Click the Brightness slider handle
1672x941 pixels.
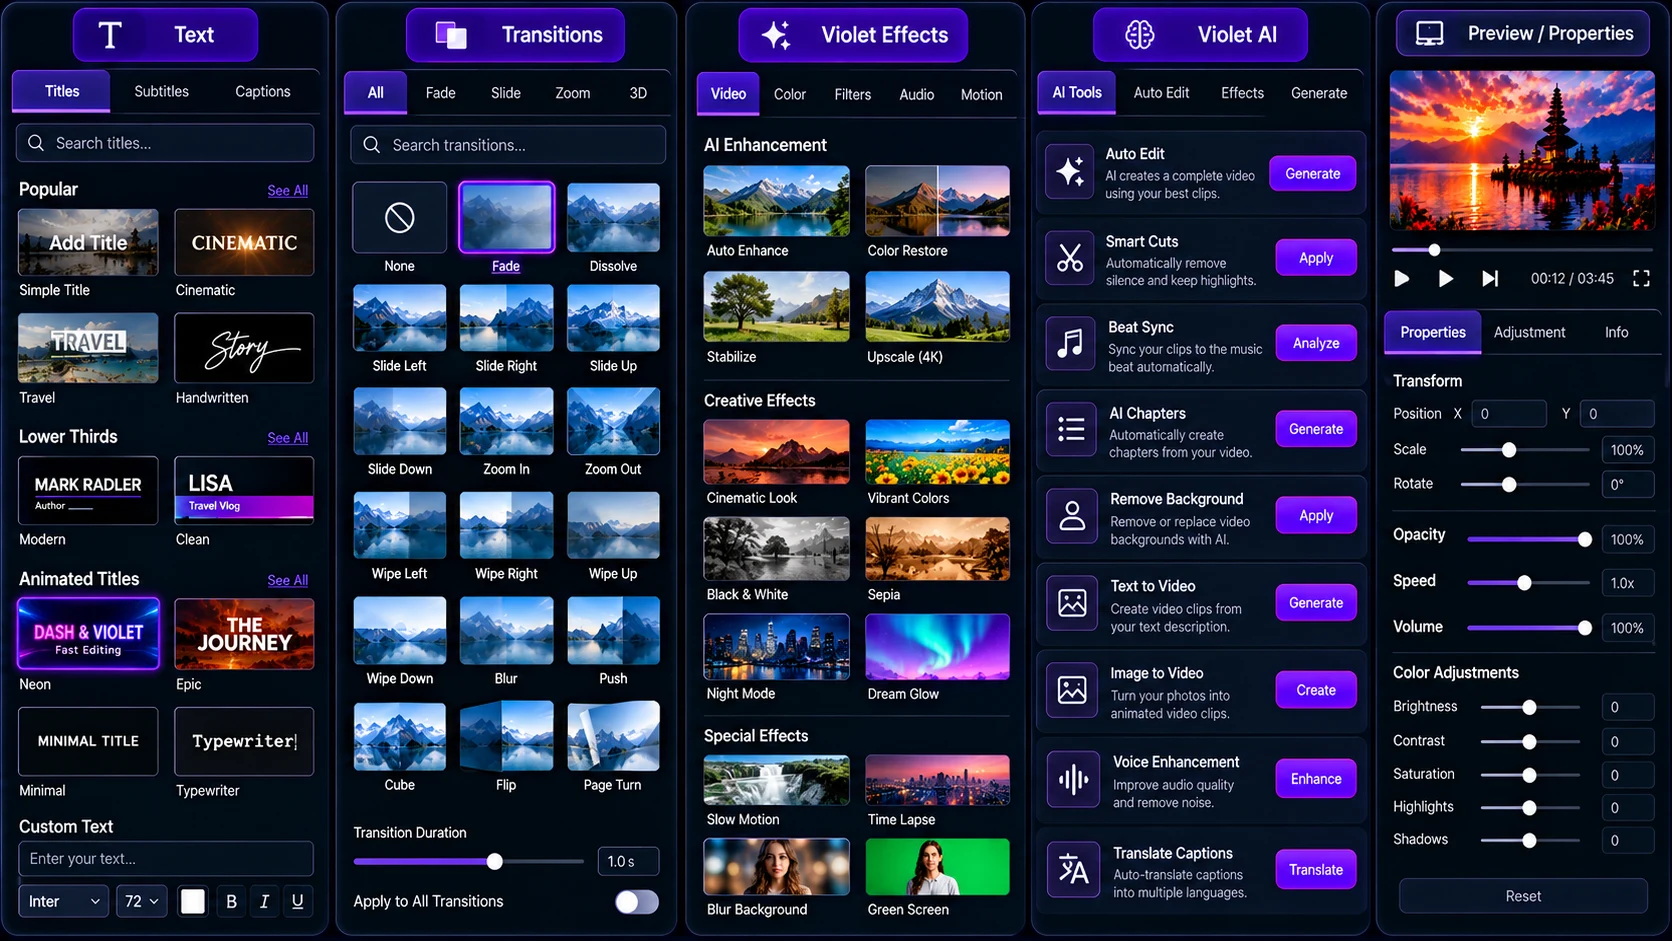click(x=1529, y=707)
